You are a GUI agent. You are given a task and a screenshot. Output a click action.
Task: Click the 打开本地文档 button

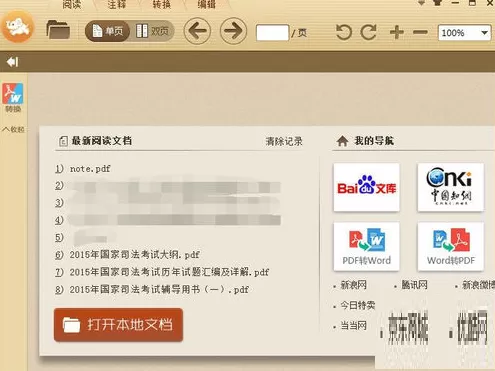118,325
